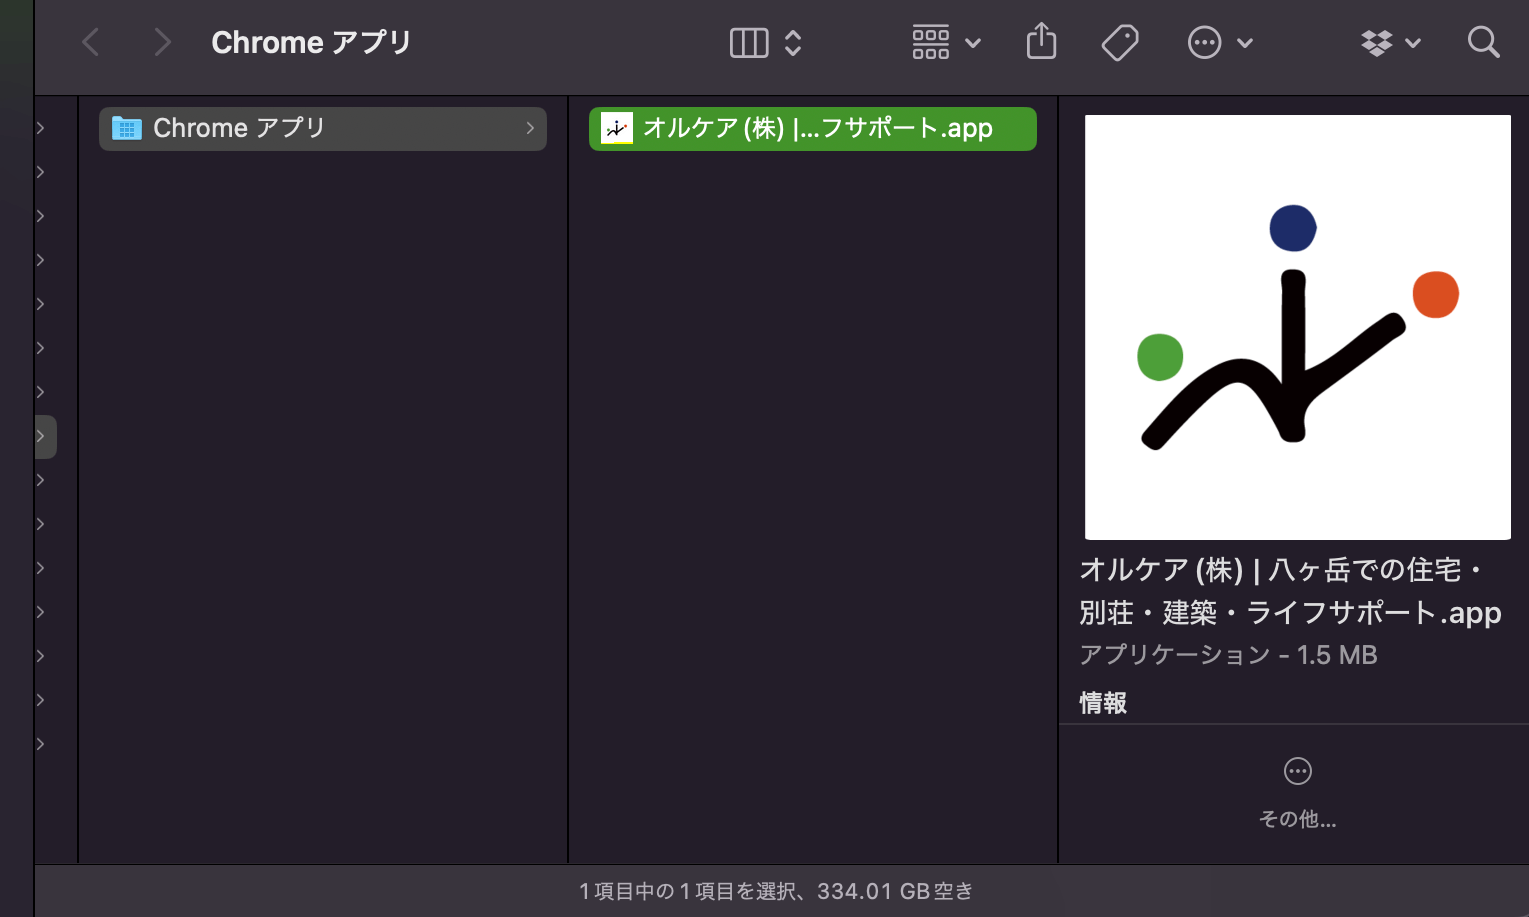Select the Chrome アプリ folder row

pos(323,129)
